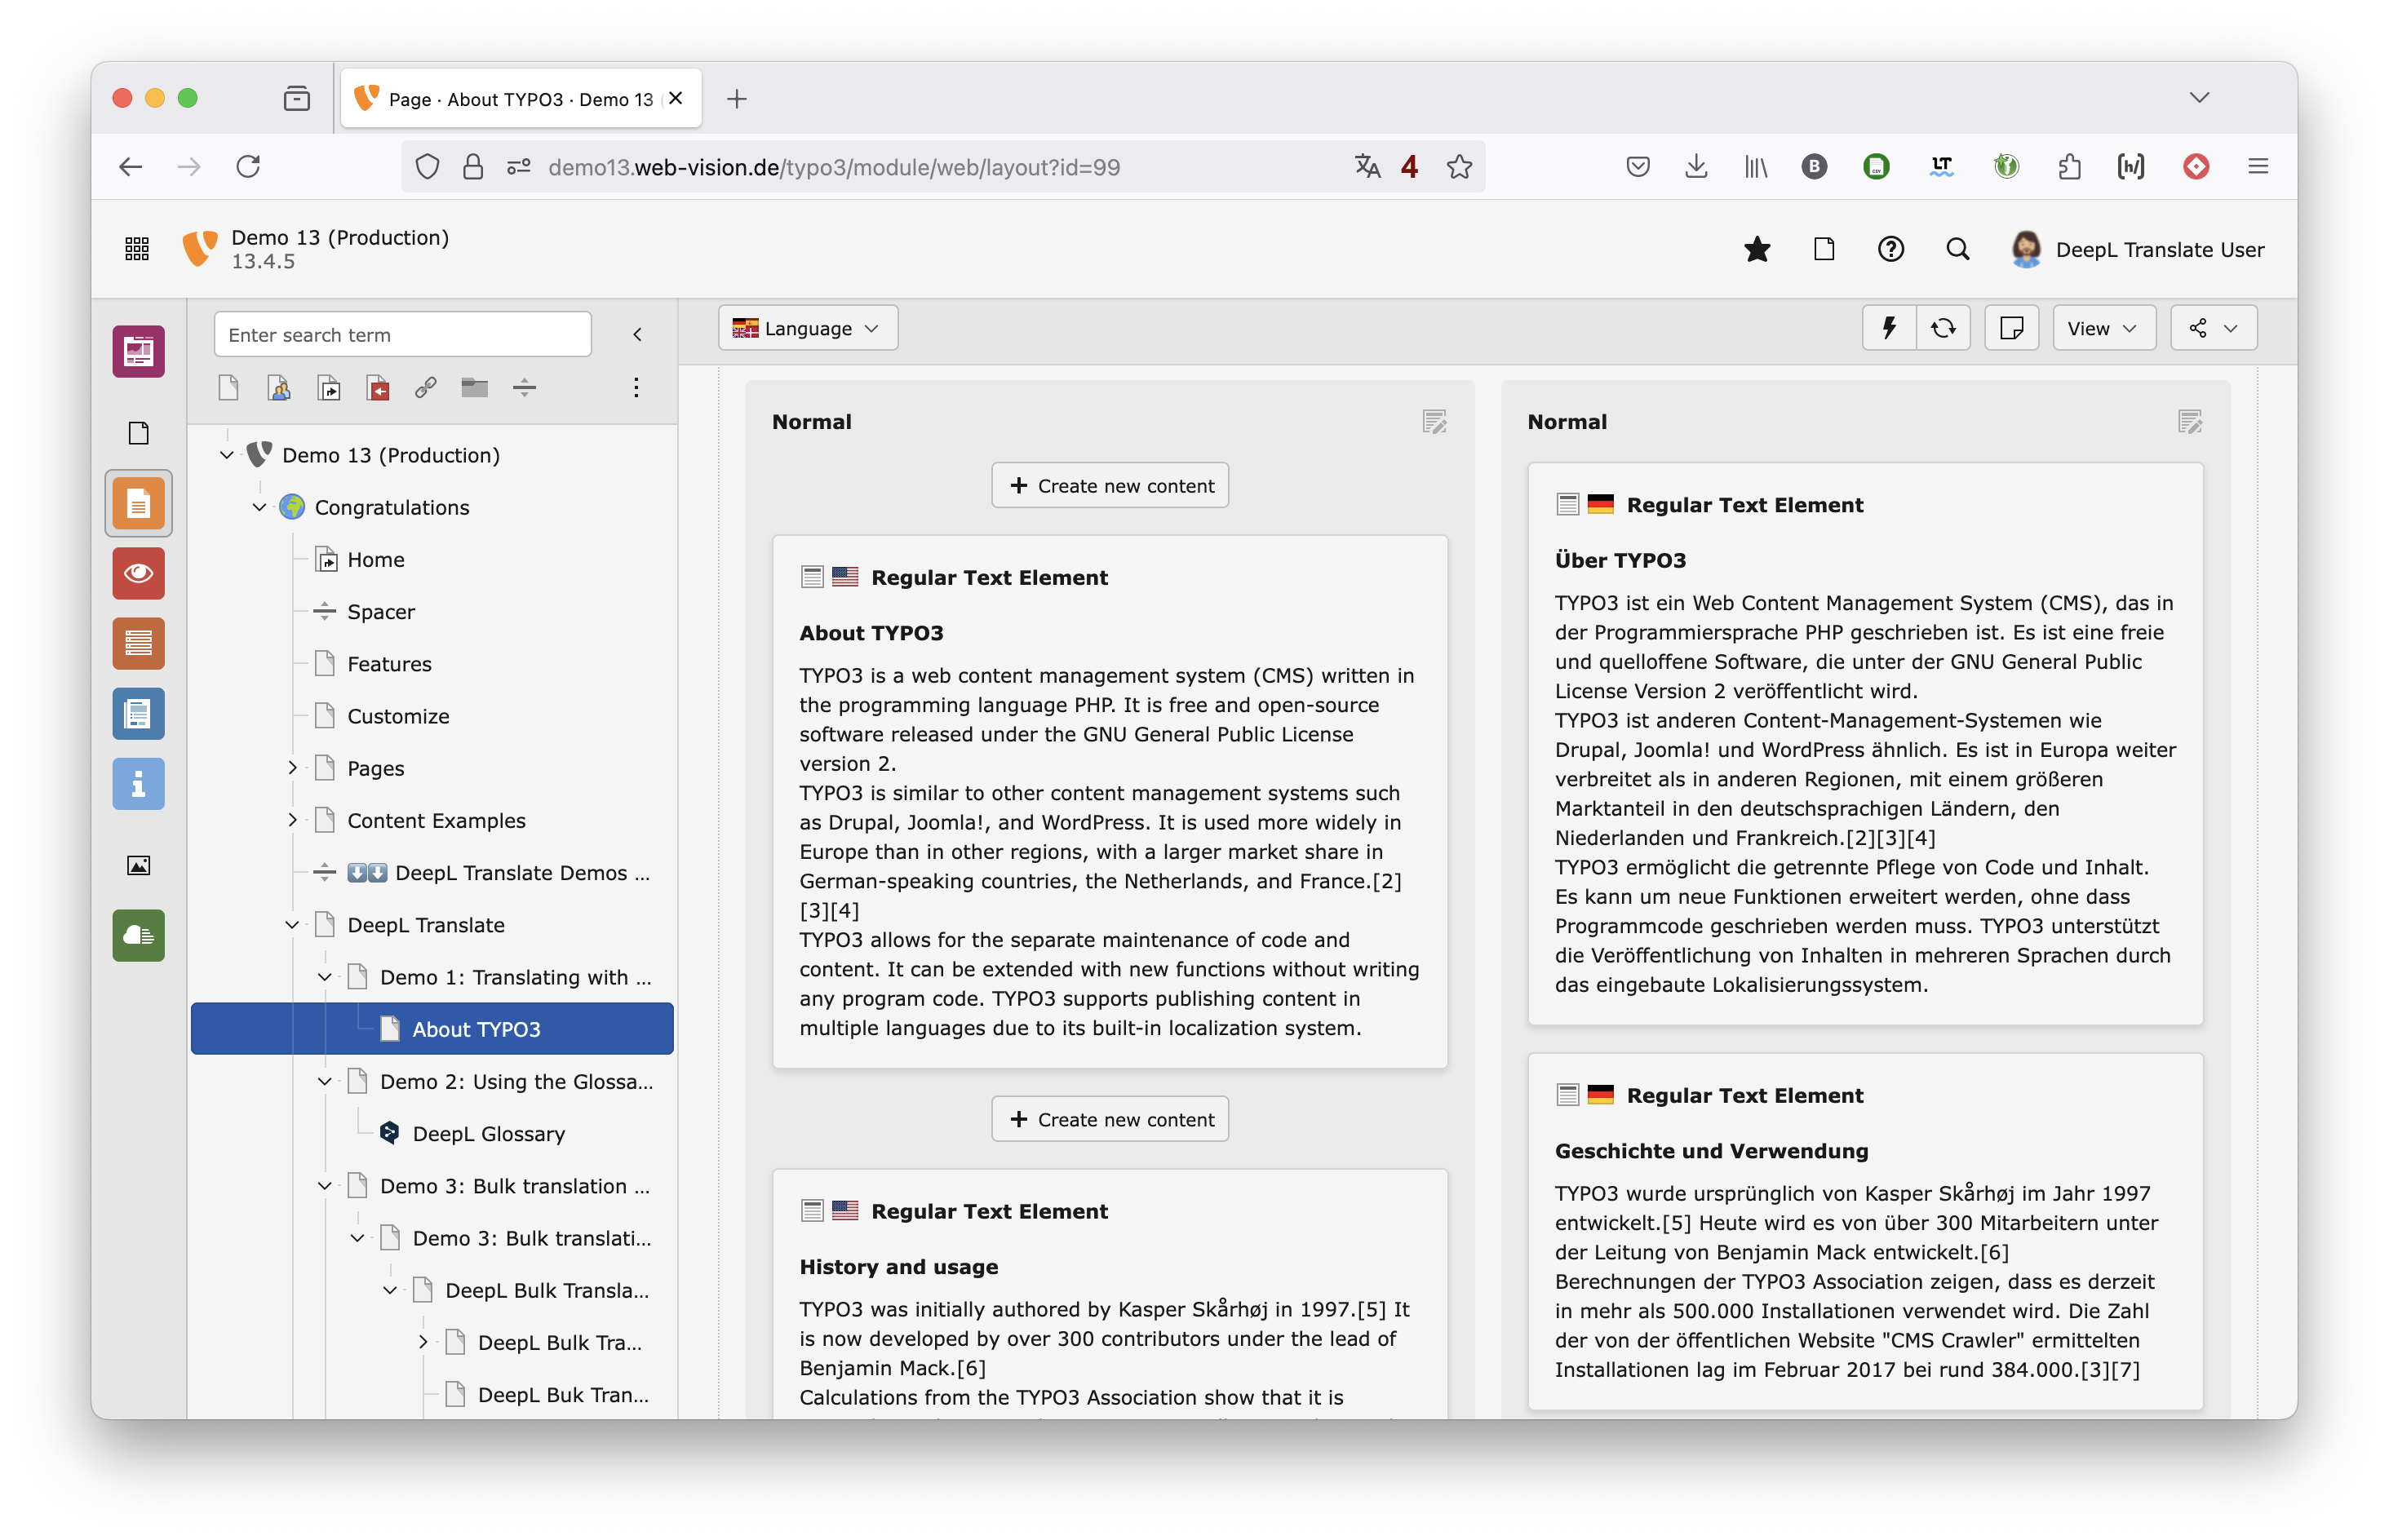Viewport: 2389px width, 1540px height.
Task: Select the mount point page icon in tree toolbar
Action: coord(378,388)
